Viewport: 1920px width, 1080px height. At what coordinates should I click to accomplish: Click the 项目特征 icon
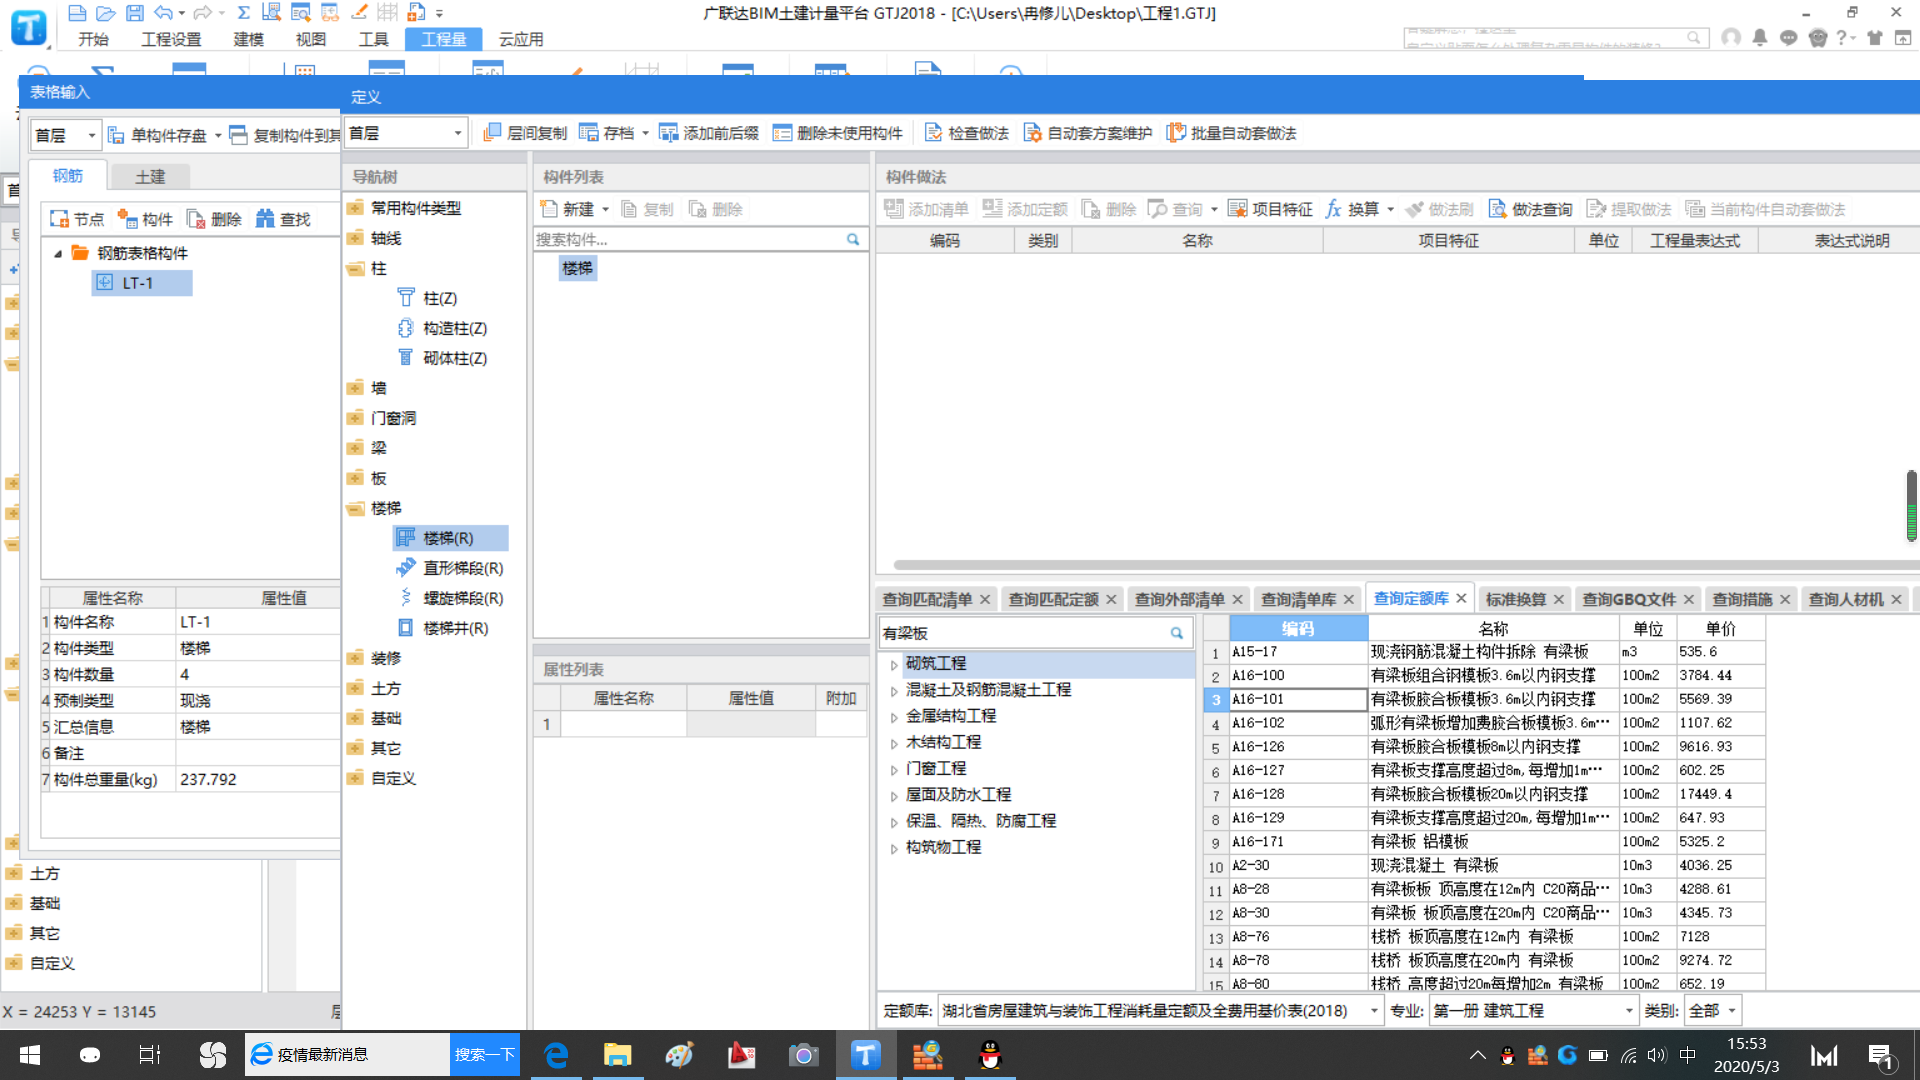point(1237,209)
